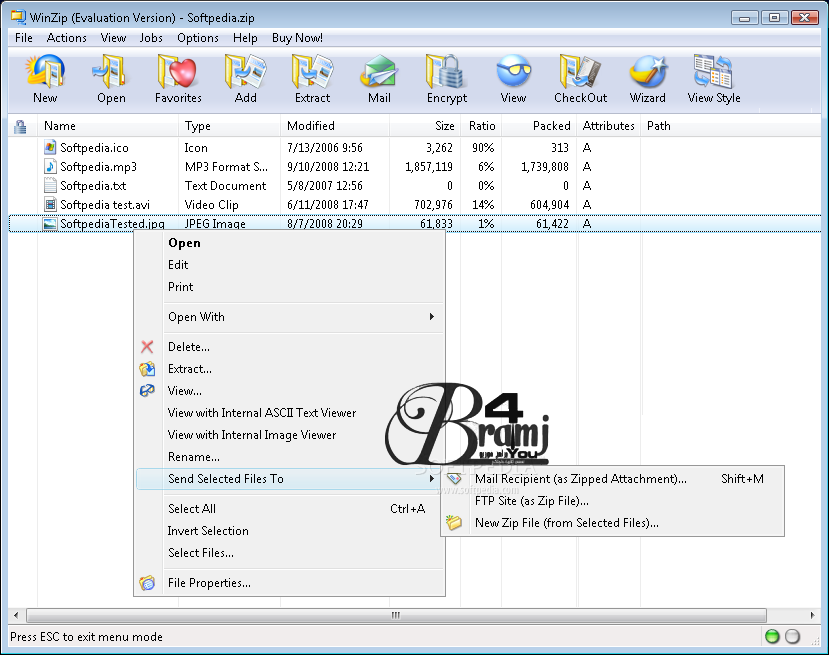Expand Send Selected Files To submenu
This screenshot has width=829, height=655.
coord(288,479)
